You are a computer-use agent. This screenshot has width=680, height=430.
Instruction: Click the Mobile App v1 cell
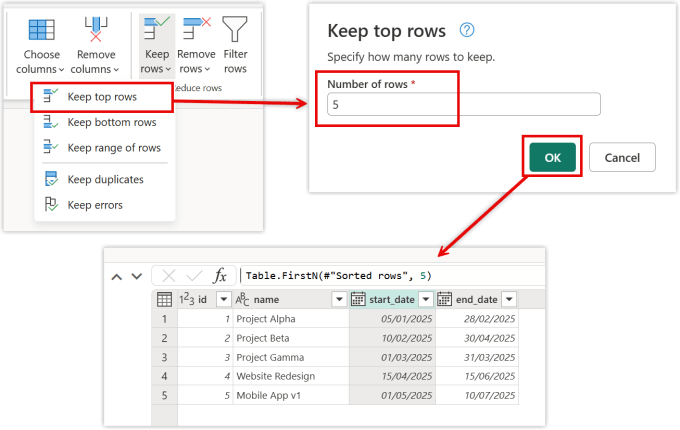[291, 395]
